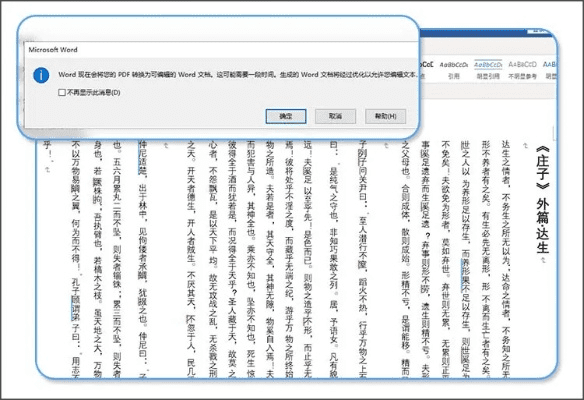This screenshot has width=584, height=400.
Task: Click the vertical line starting 之父母也
Action: point(405,259)
